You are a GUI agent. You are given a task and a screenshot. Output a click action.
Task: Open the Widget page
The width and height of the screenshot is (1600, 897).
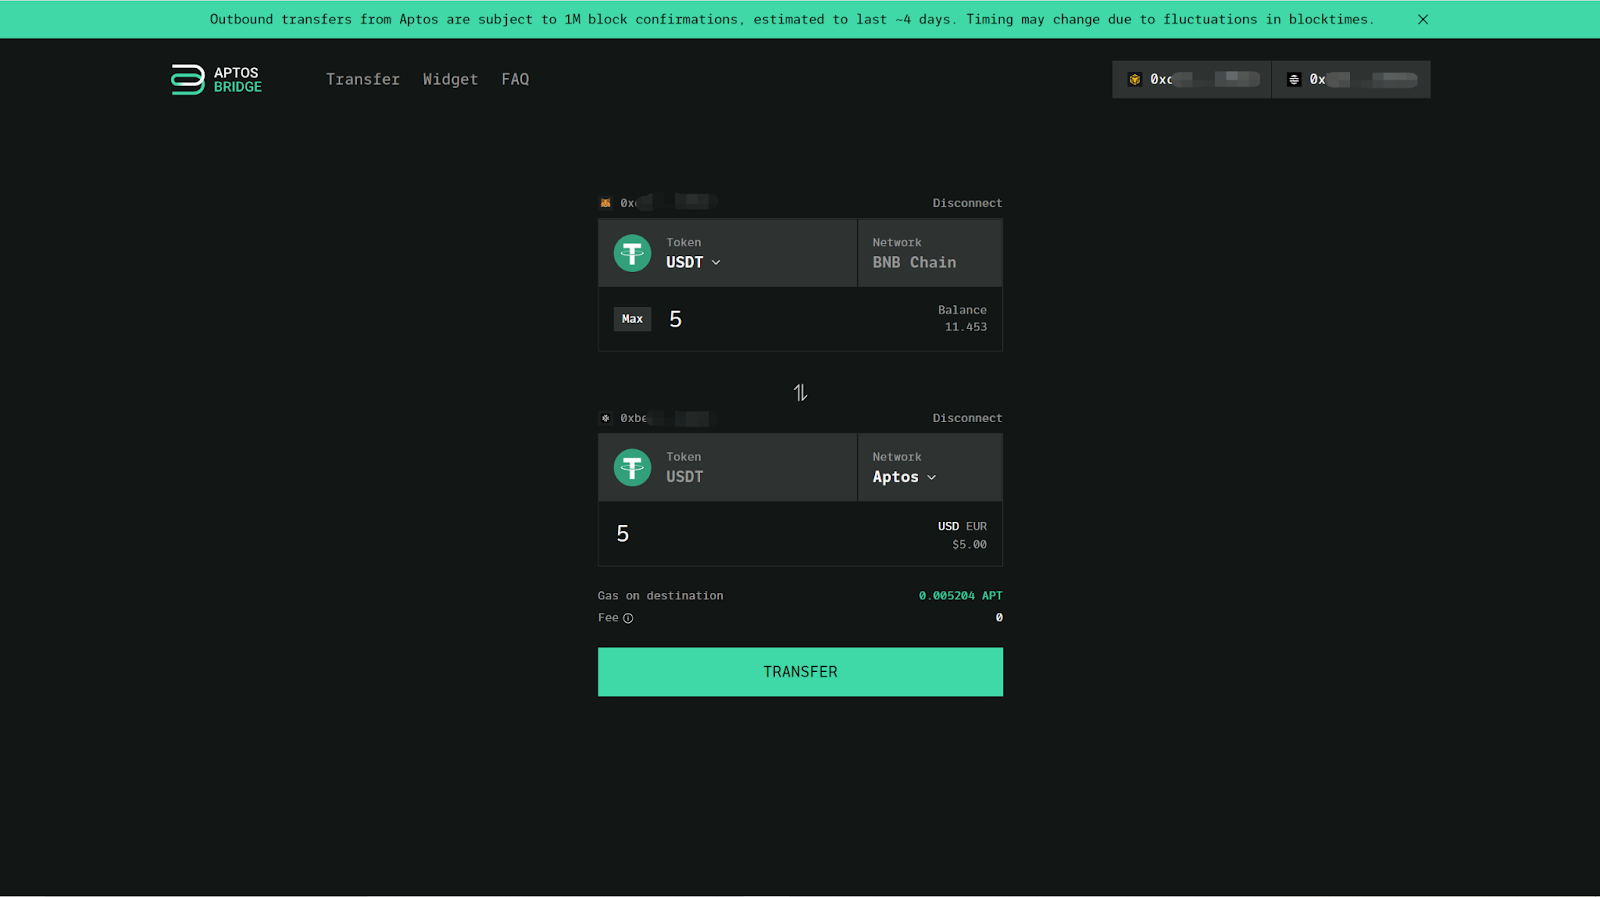[x=450, y=79]
